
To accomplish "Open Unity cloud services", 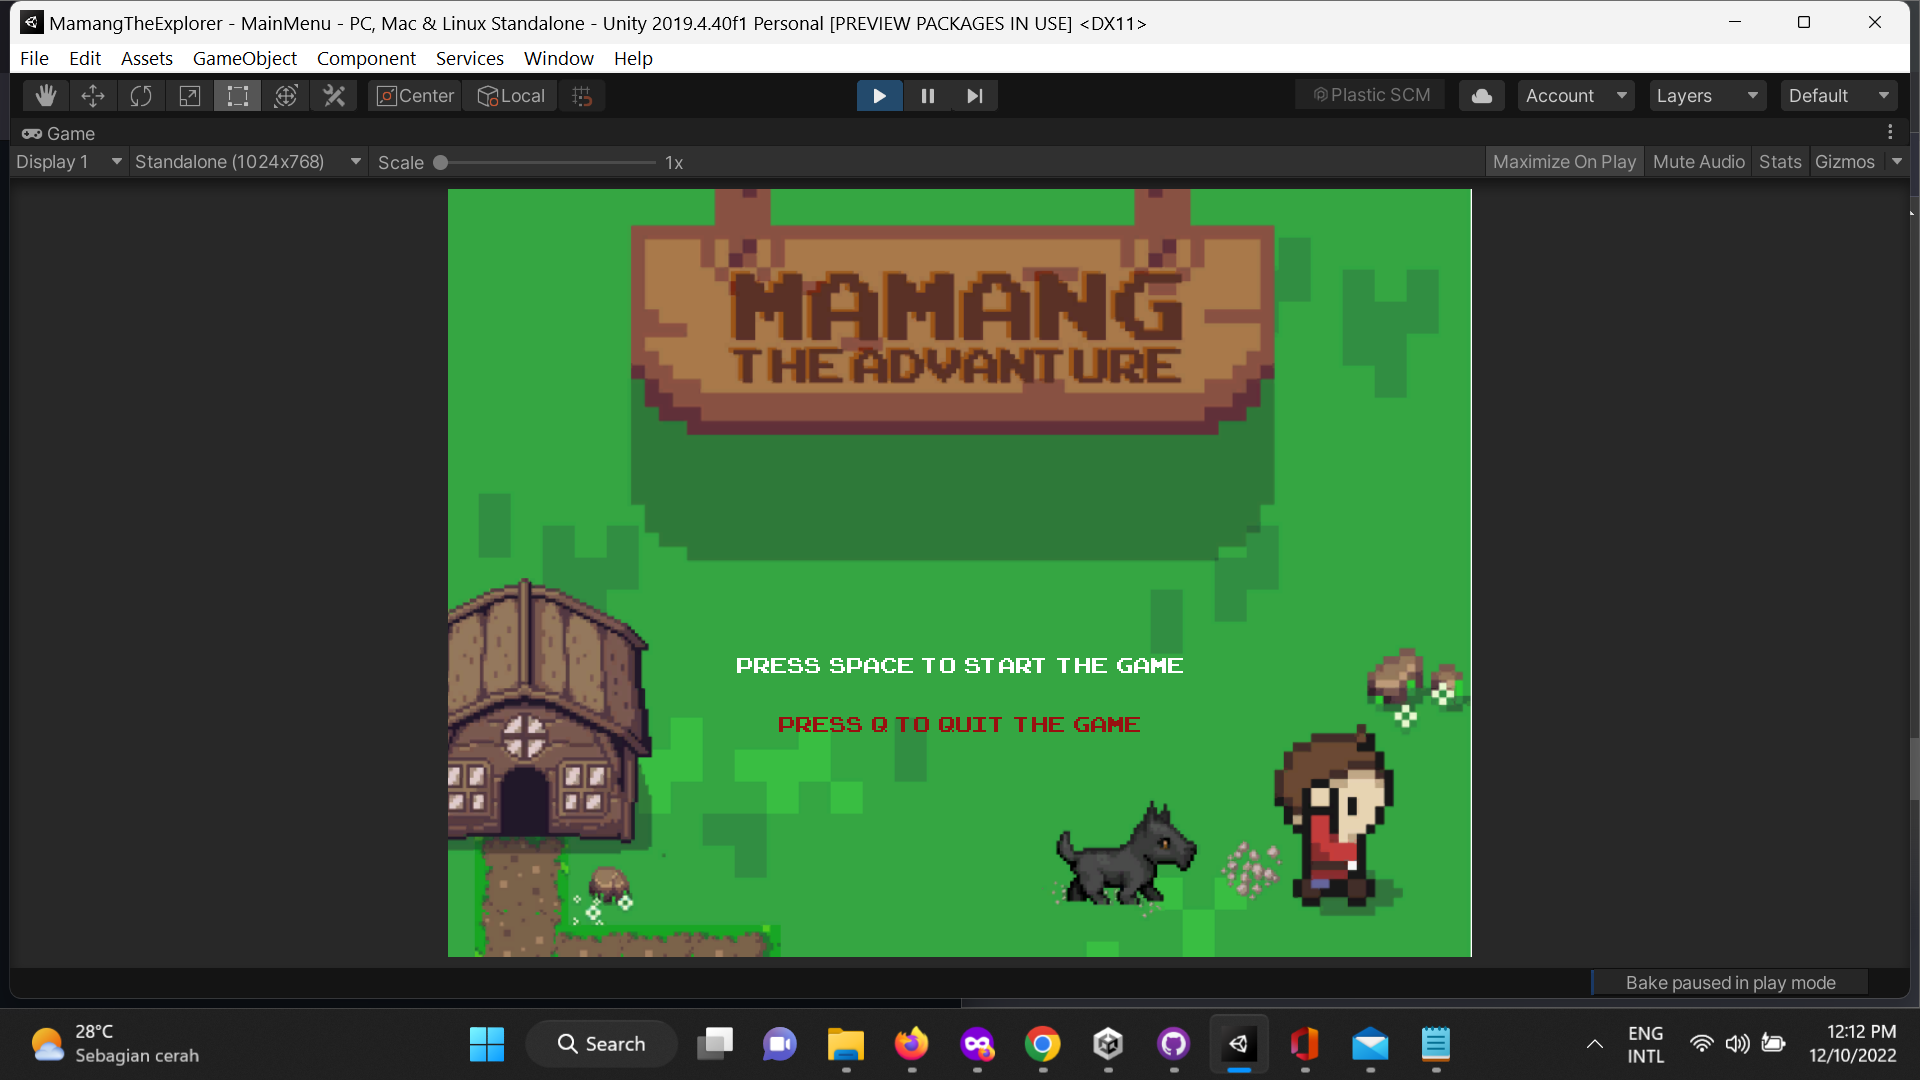I will (1482, 96).
